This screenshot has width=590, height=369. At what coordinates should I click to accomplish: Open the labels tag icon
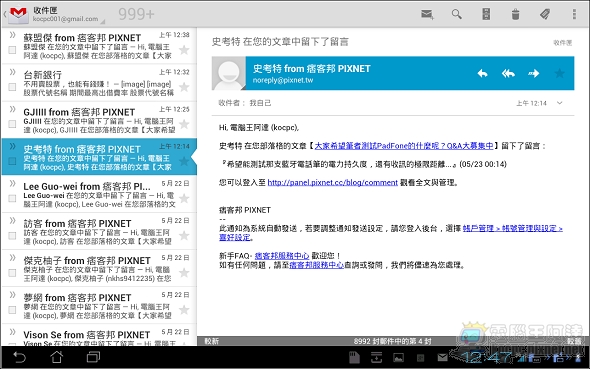click(x=545, y=14)
